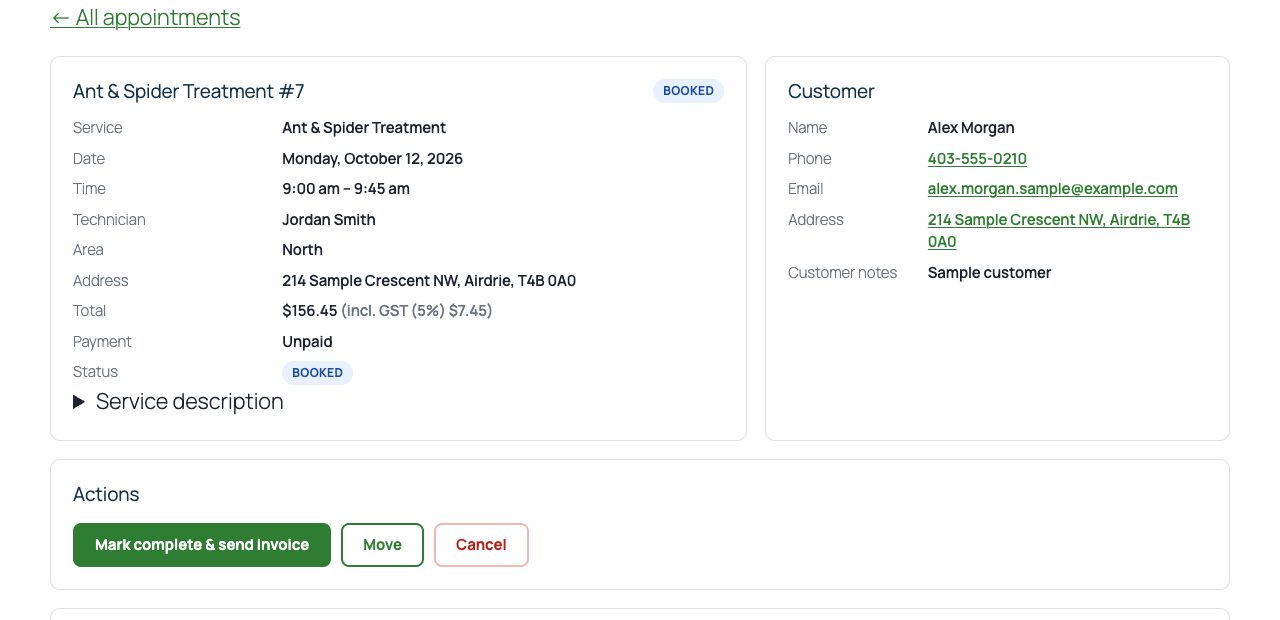Image resolution: width=1280 pixels, height=620 pixels.
Task: Select the Actions section heading
Action: tap(106, 495)
